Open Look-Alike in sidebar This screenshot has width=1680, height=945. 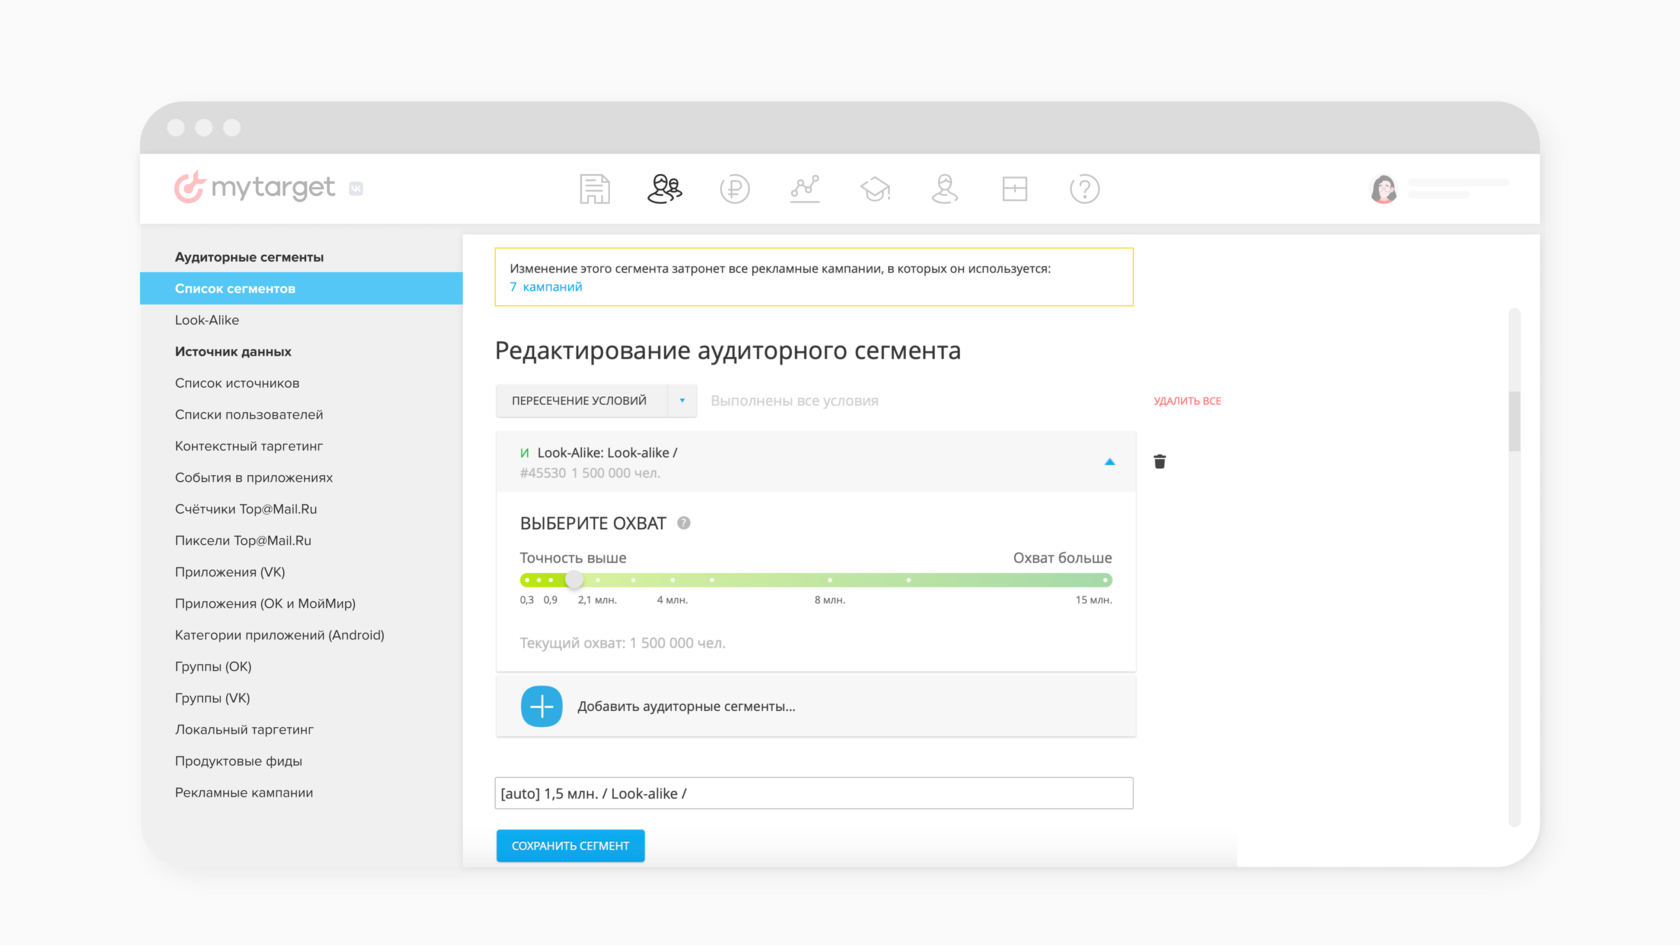[x=207, y=320]
